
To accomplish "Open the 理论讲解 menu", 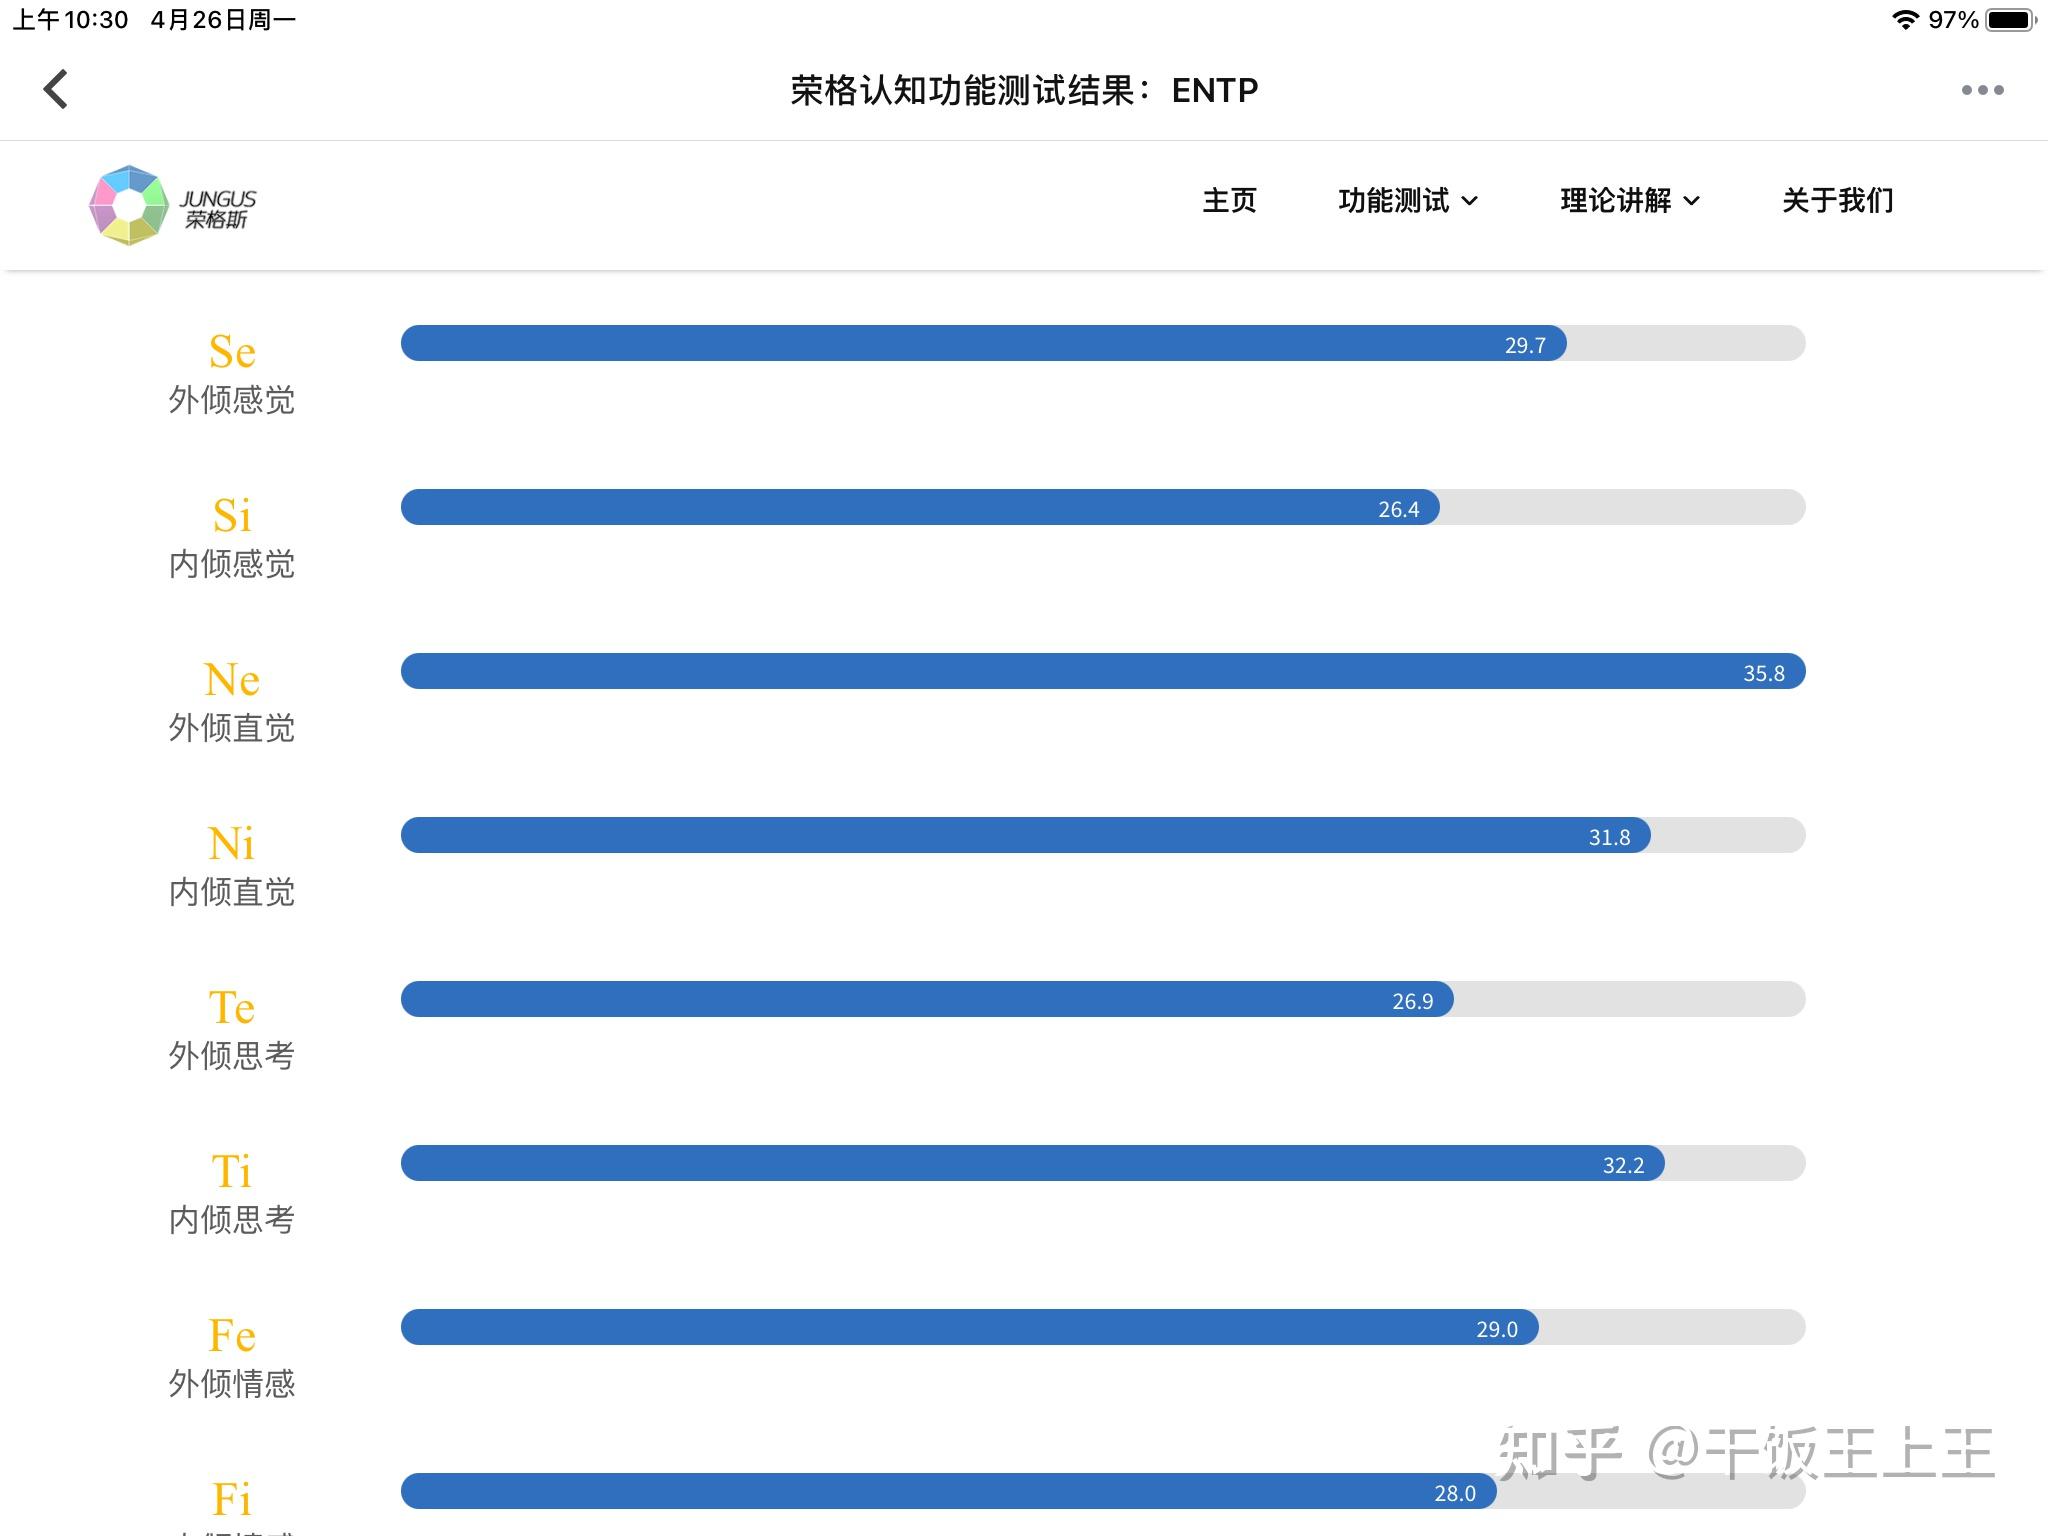I will (1615, 200).
